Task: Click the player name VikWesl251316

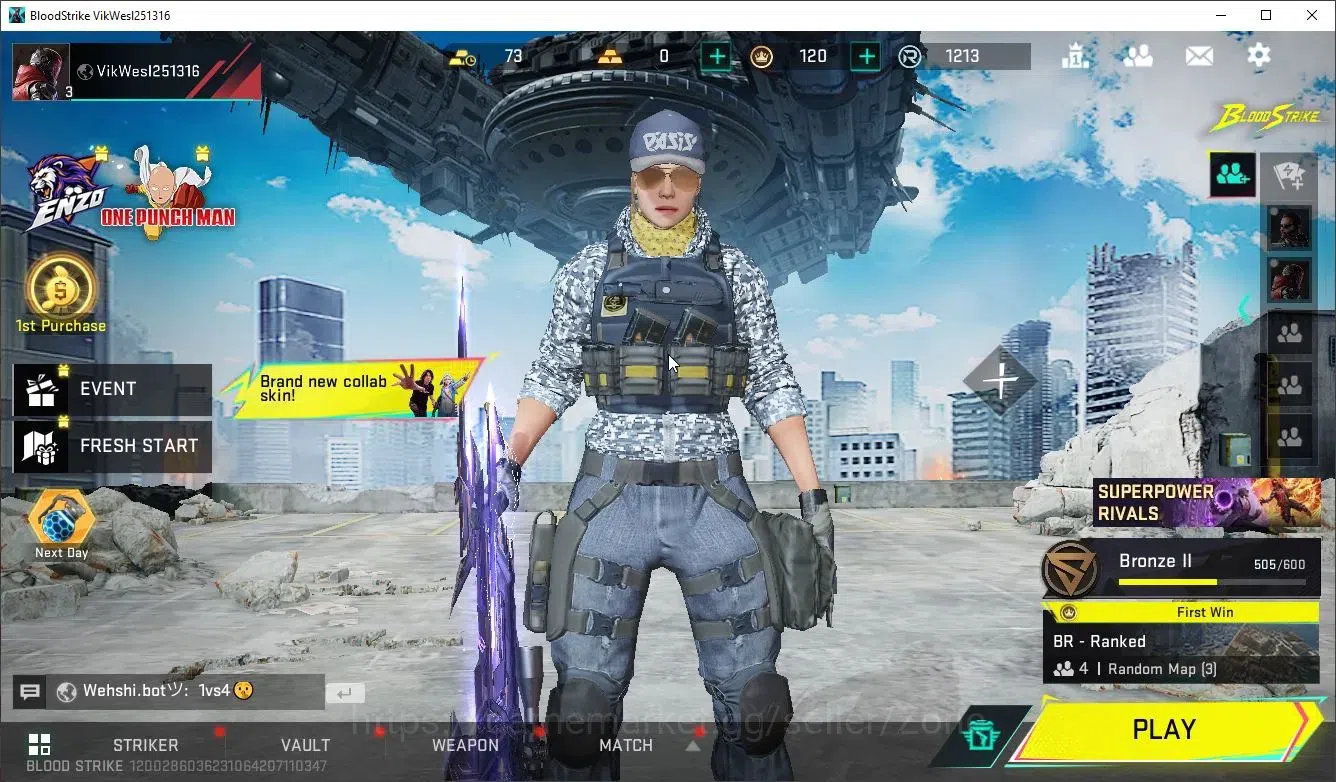Action: click(x=148, y=71)
